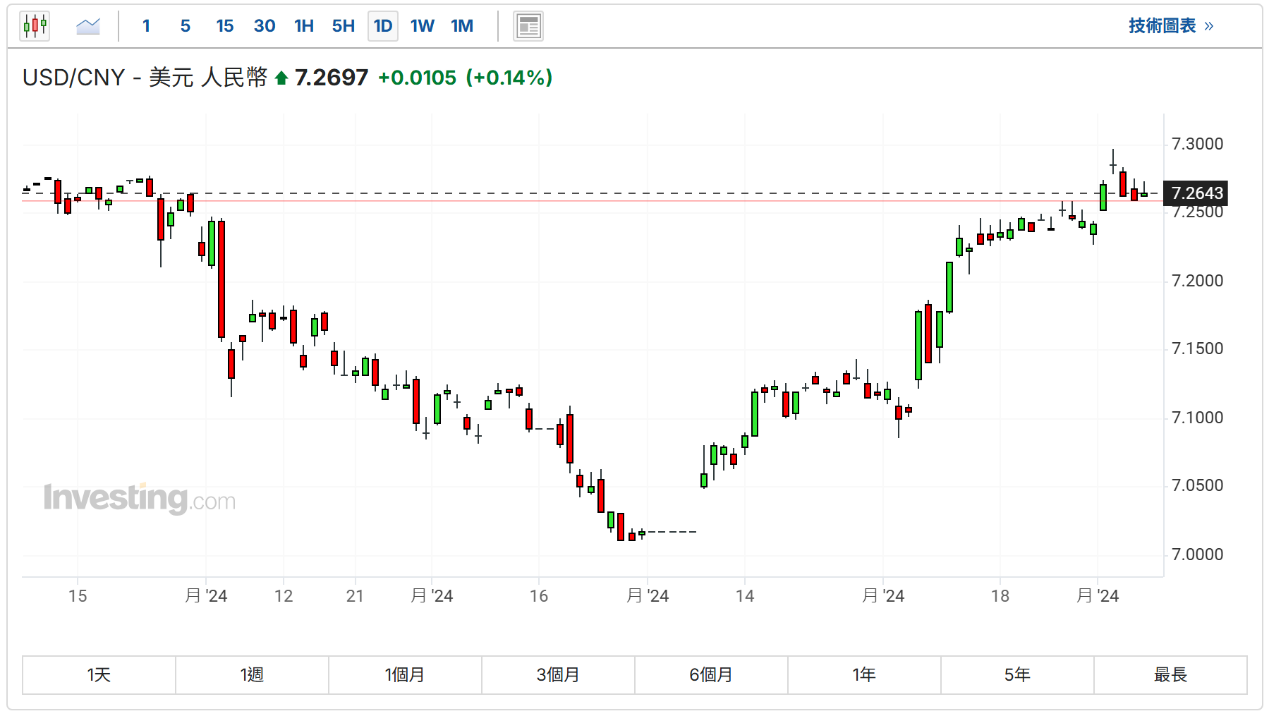The image size is (1269, 716).
Task: Select the 3個月 range button
Action: pyautogui.click(x=558, y=675)
